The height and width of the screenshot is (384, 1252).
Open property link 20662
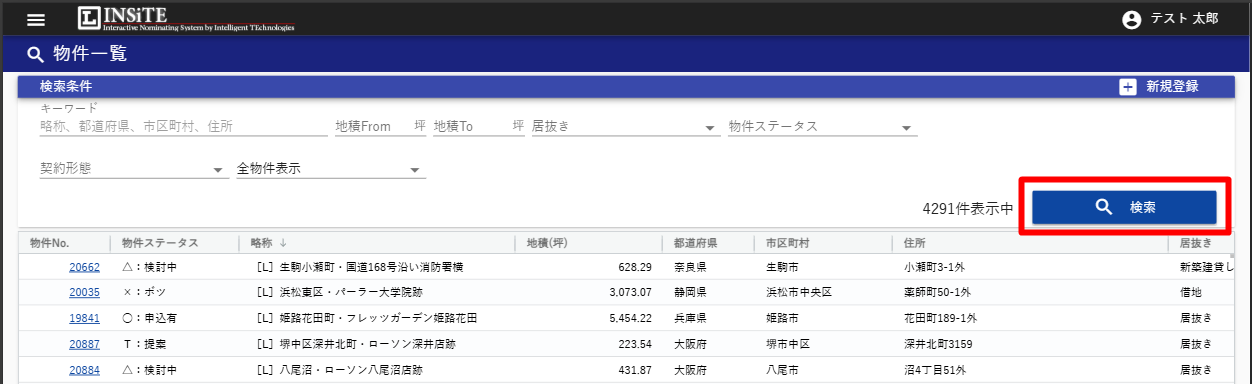pos(84,267)
